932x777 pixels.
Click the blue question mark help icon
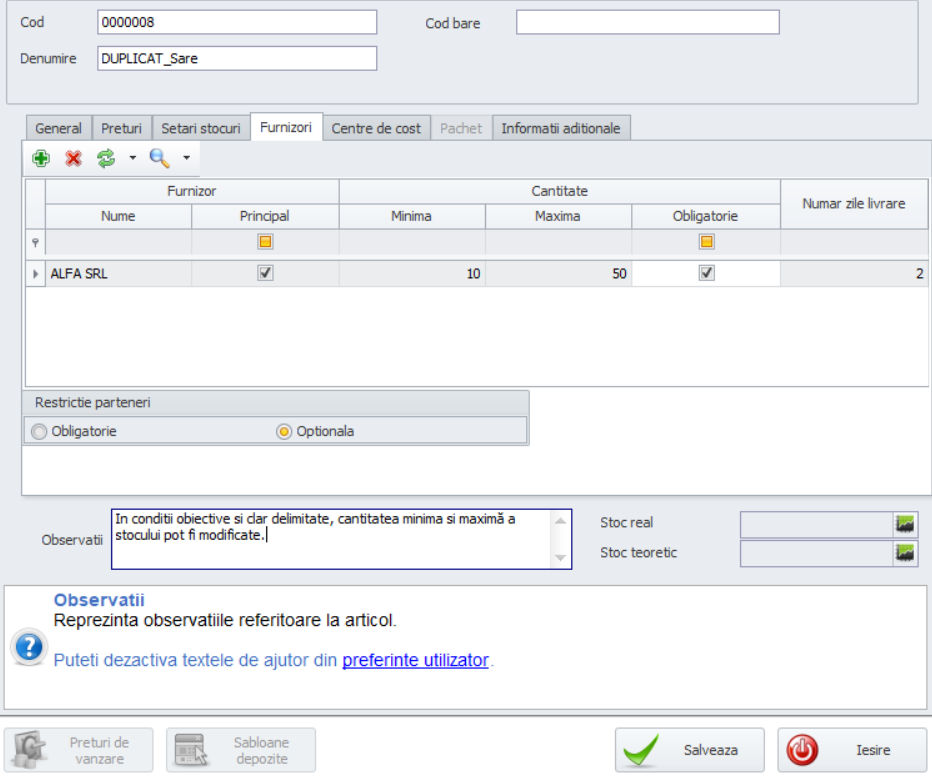(x=28, y=647)
